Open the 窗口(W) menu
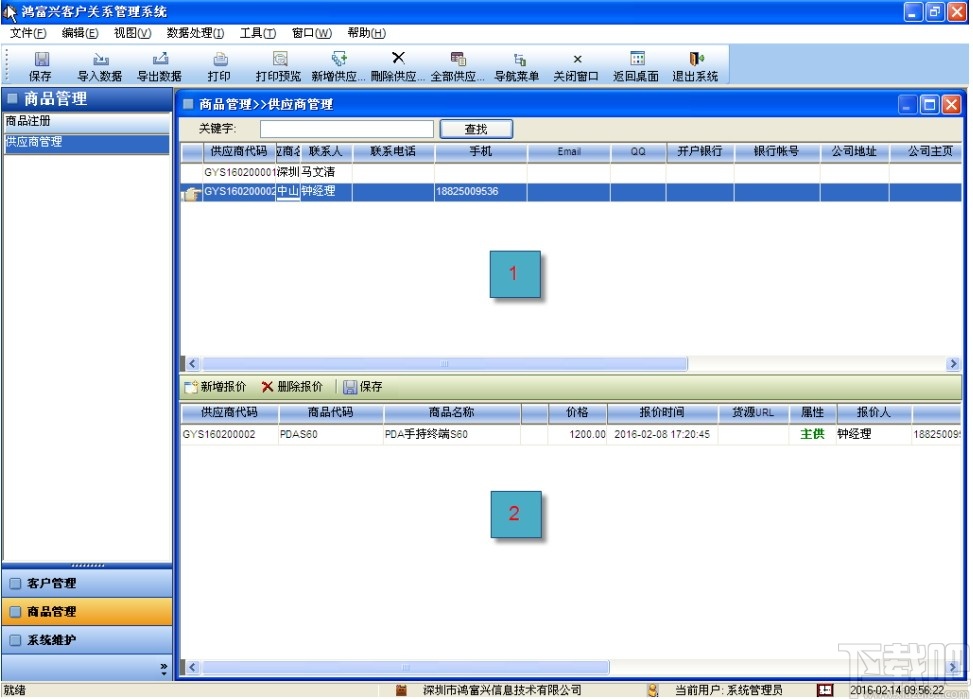The width and height of the screenshot is (973, 699). [312, 33]
